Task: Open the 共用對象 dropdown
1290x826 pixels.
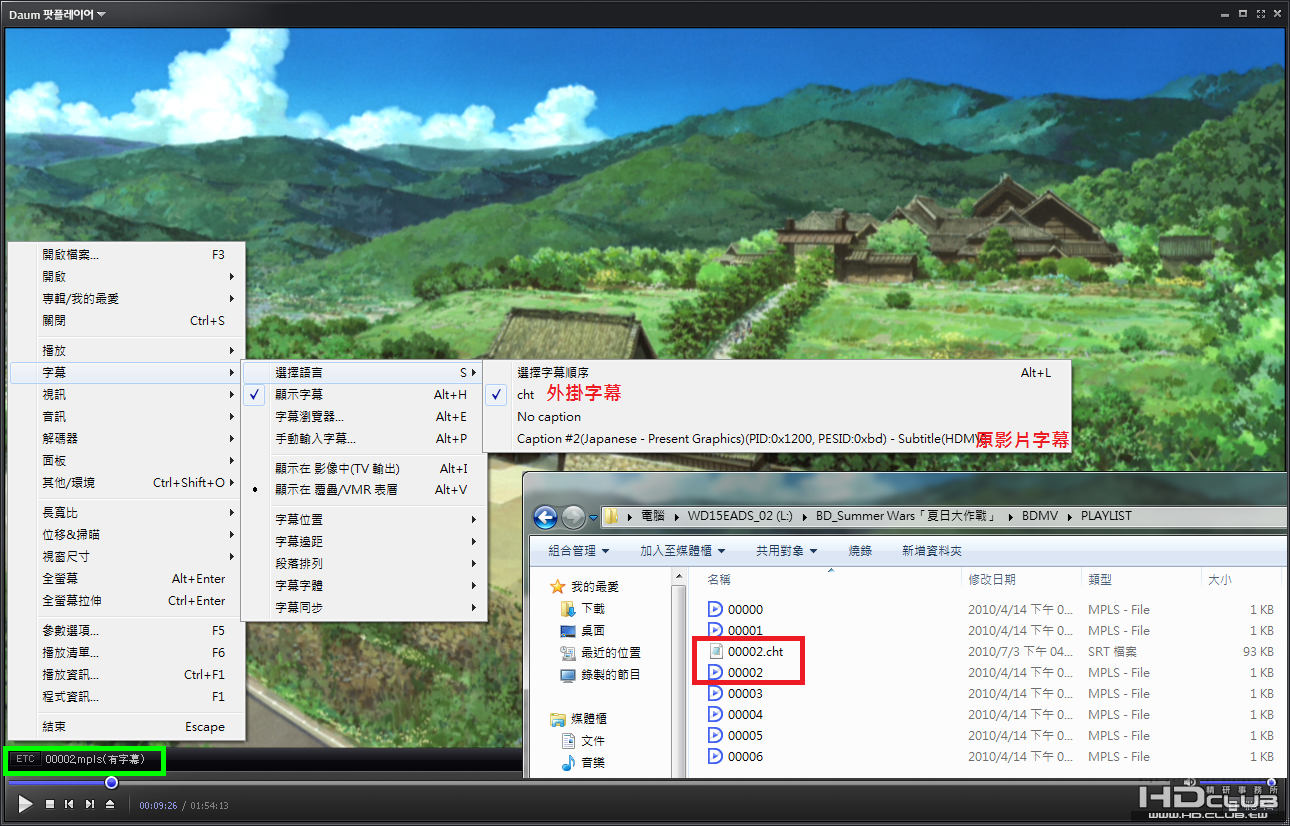Action: [786, 550]
